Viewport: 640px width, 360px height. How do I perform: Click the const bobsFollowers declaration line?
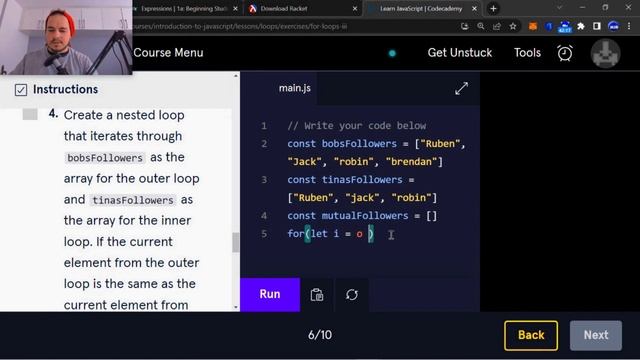(x=376, y=153)
